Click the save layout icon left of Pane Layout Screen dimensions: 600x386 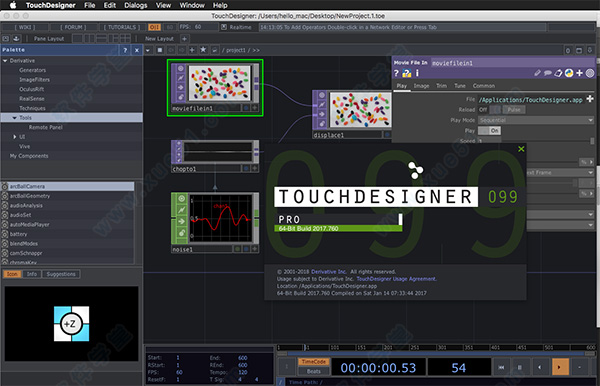point(16,39)
